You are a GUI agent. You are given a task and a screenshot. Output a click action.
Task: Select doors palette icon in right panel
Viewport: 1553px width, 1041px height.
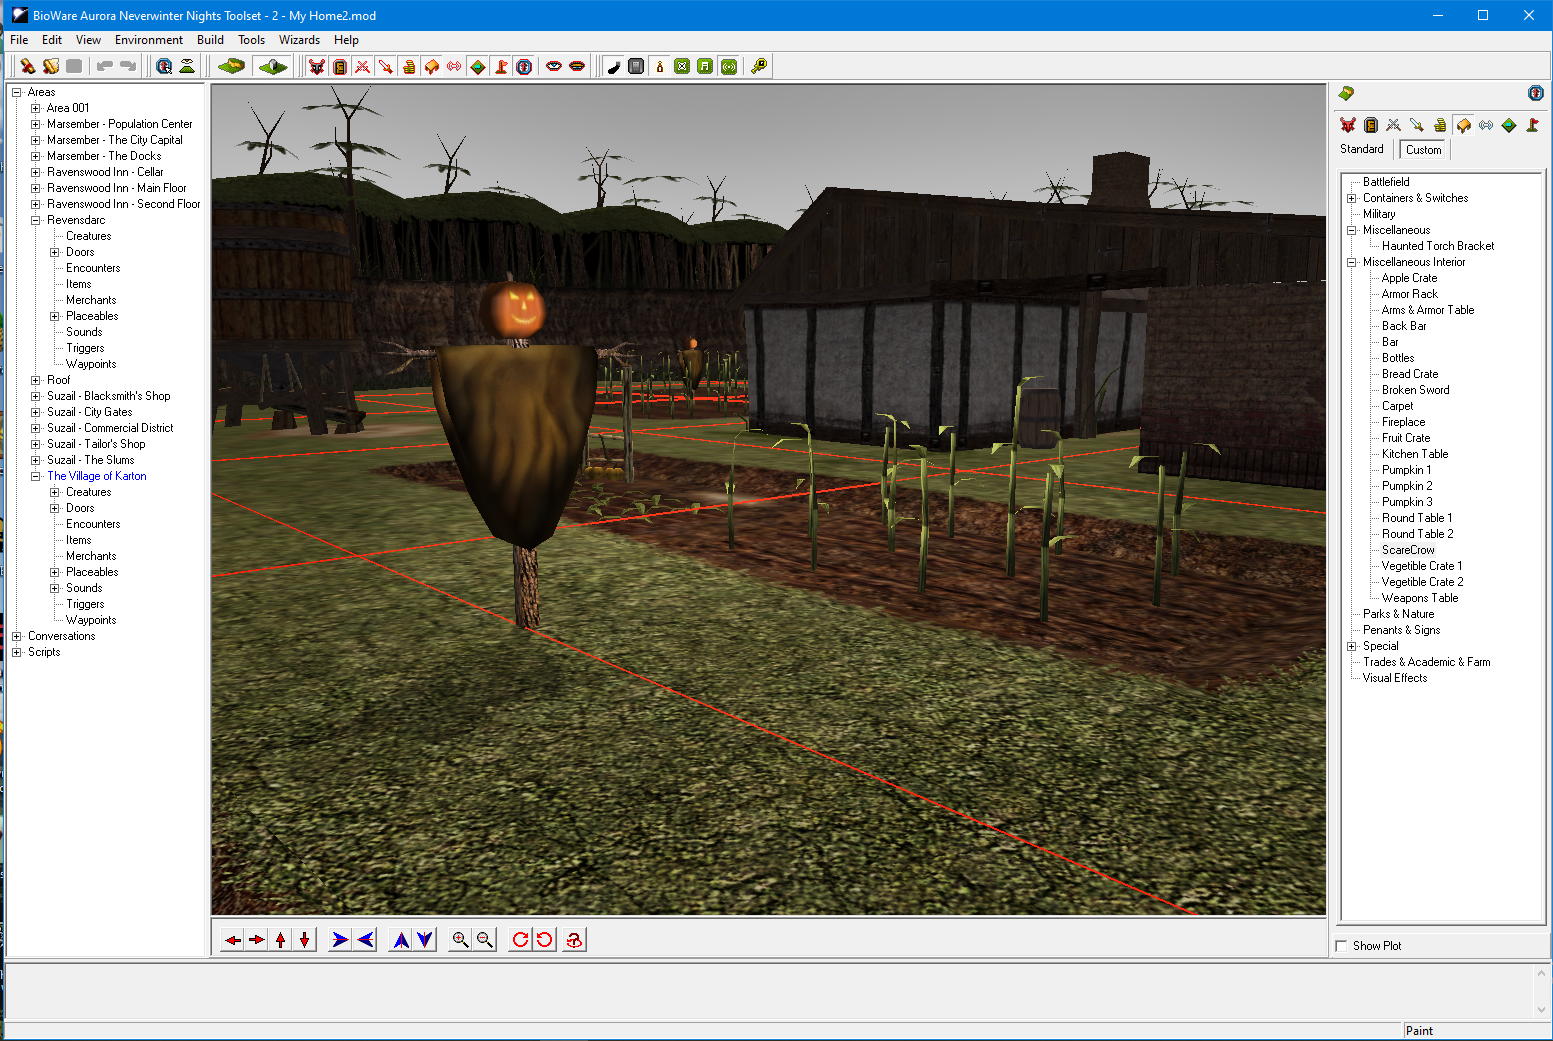pyautogui.click(x=1371, y=125)
